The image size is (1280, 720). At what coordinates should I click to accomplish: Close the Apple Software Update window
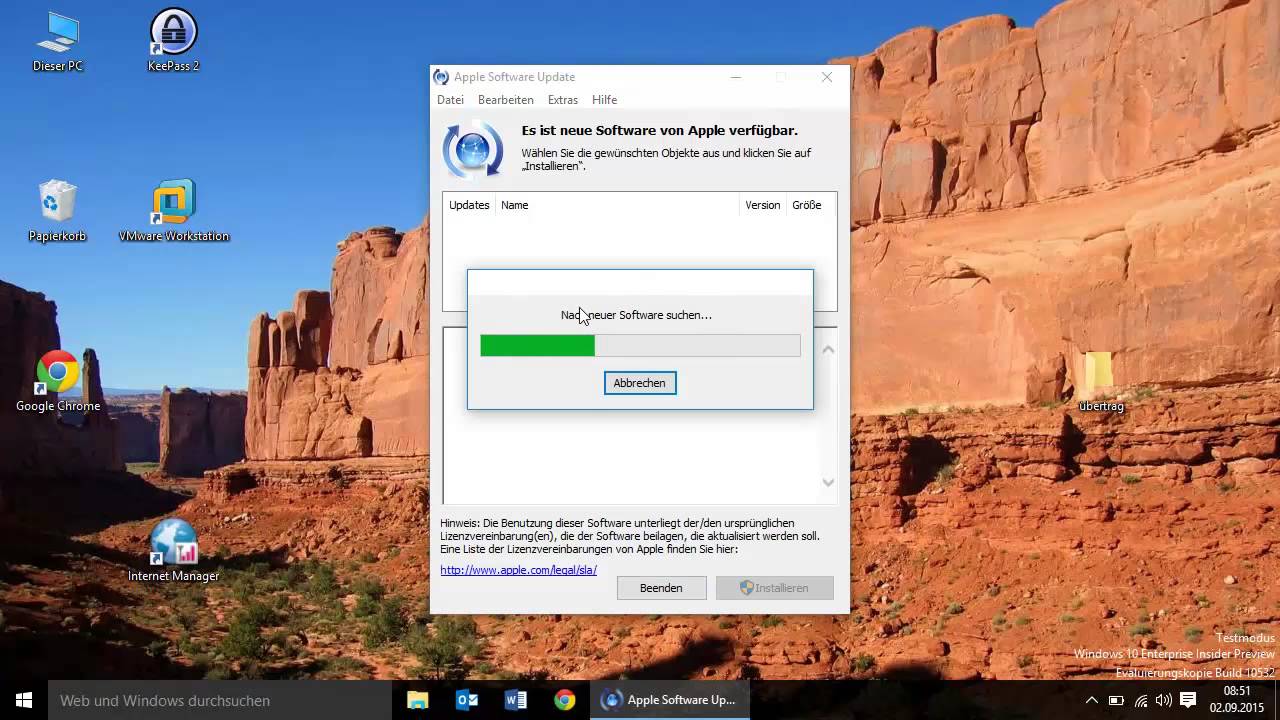(827, 77)
